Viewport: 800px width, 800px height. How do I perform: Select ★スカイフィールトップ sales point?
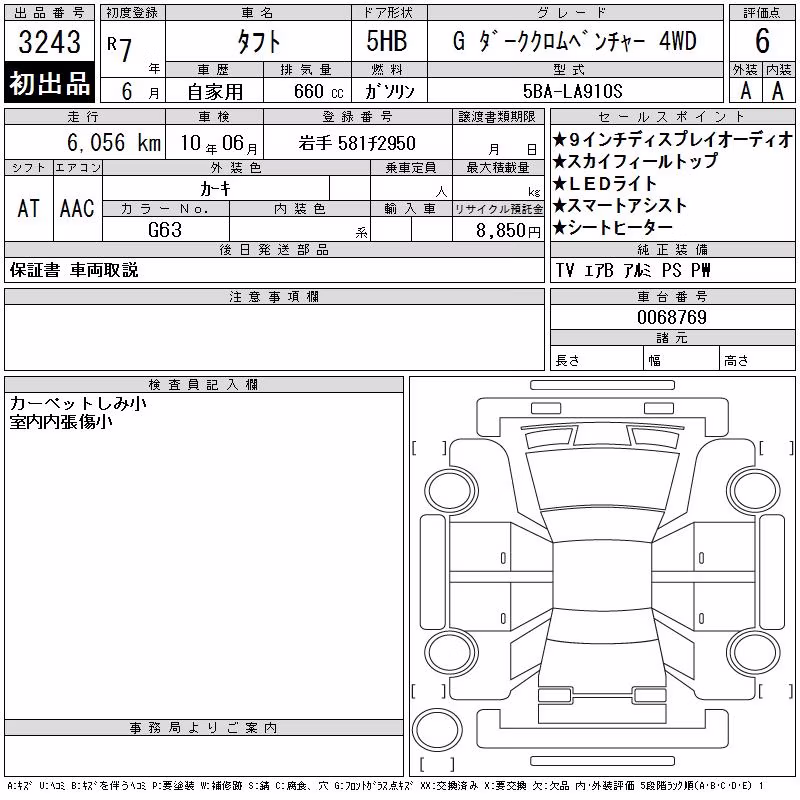coord(635,161)
